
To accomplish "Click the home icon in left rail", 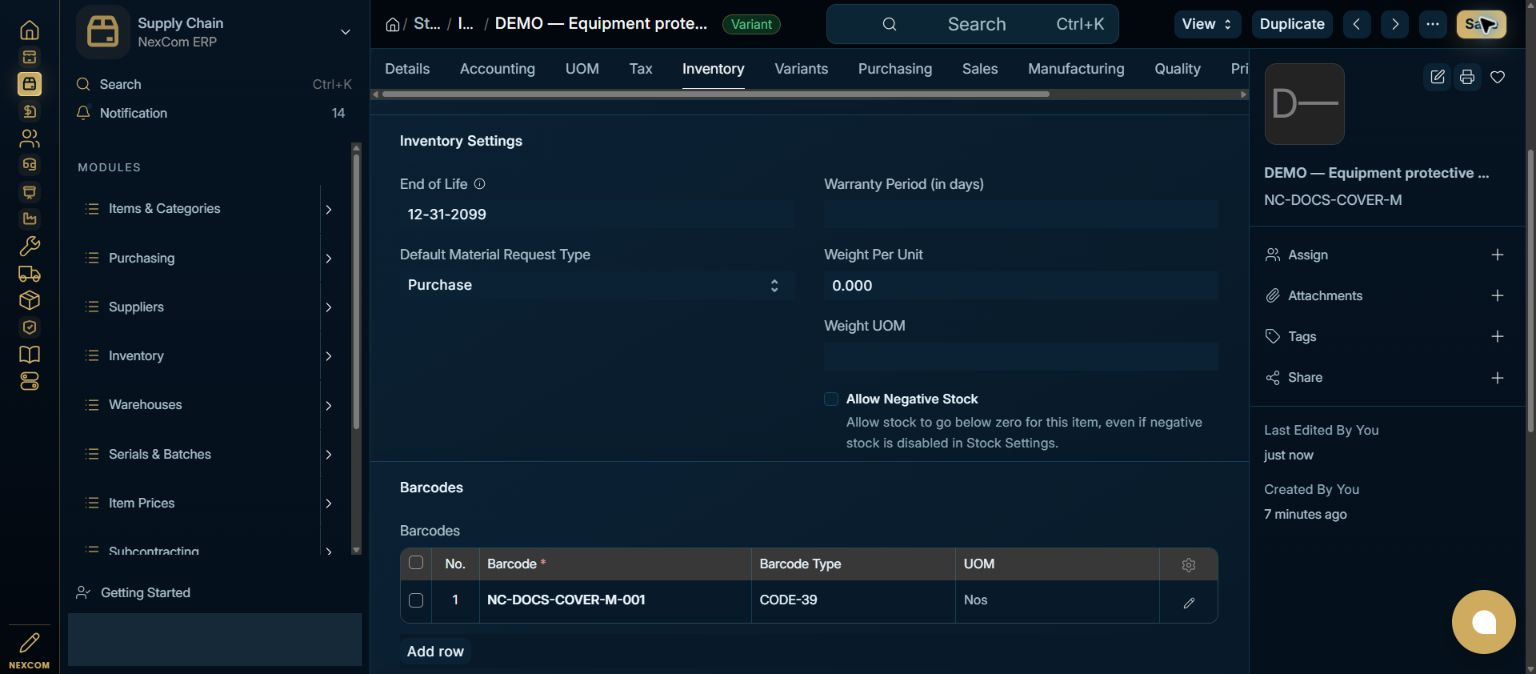I will 29,31.
